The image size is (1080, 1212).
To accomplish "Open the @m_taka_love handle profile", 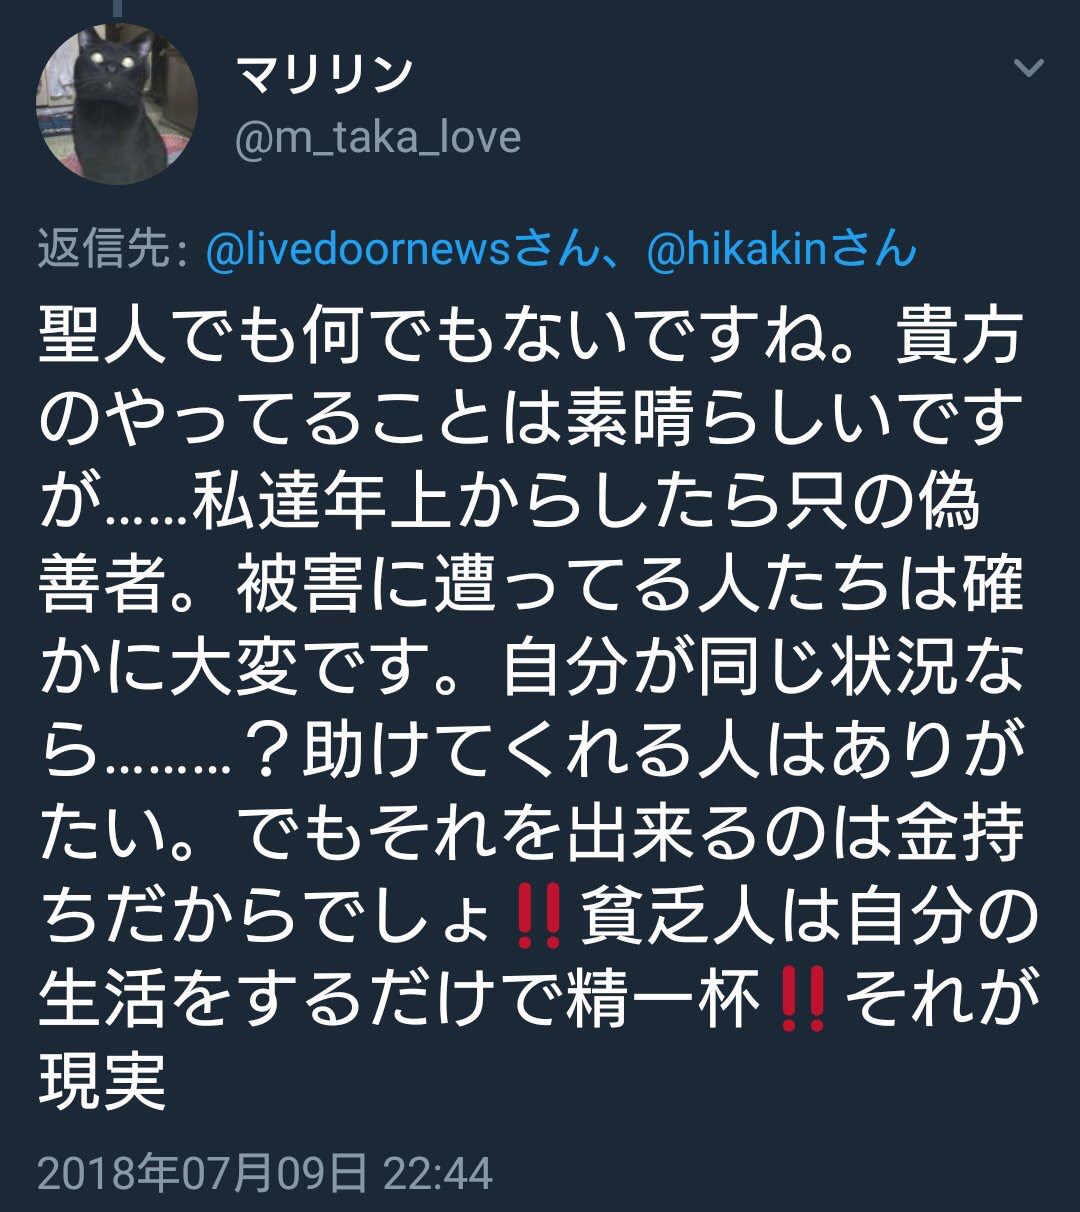I will (x=377, y=137).
